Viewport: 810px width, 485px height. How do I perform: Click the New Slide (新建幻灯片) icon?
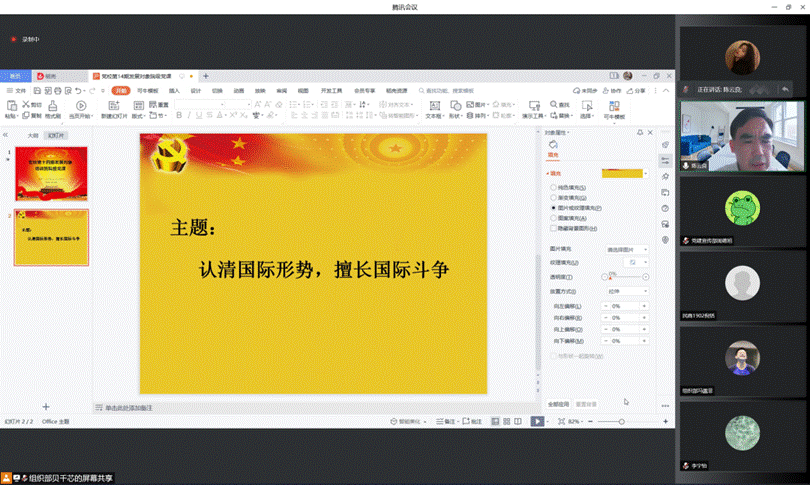coord(113,106)
